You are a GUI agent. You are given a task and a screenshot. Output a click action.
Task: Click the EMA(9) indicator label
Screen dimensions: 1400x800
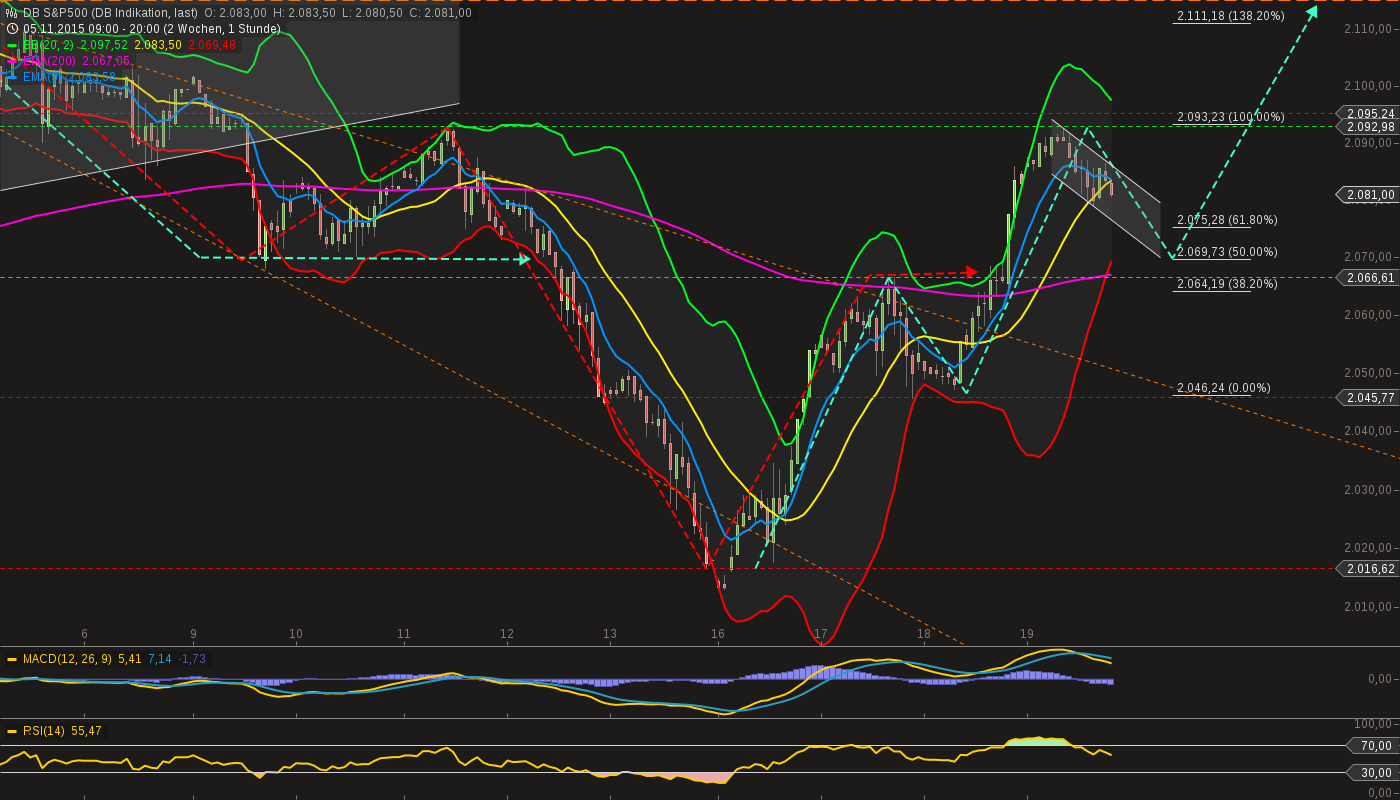[42, 77]
